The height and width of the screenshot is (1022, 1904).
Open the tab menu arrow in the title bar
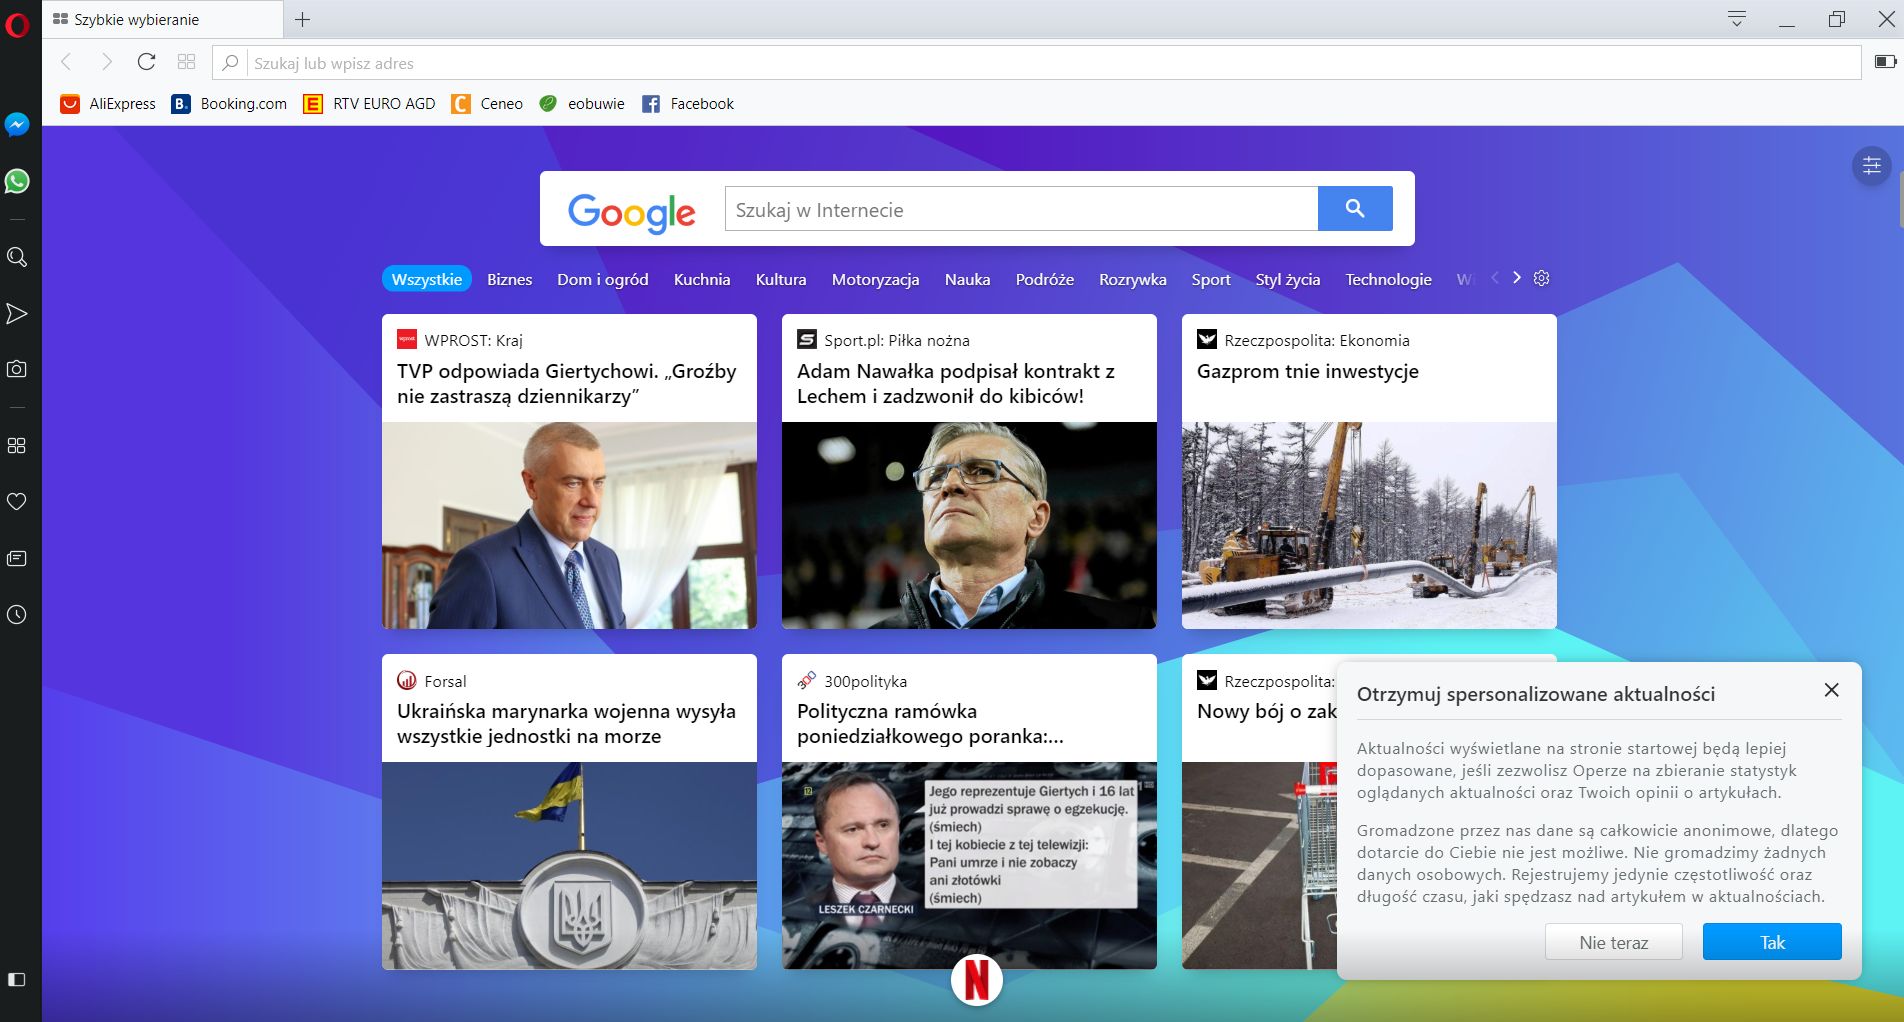(x=1737, y=19)
